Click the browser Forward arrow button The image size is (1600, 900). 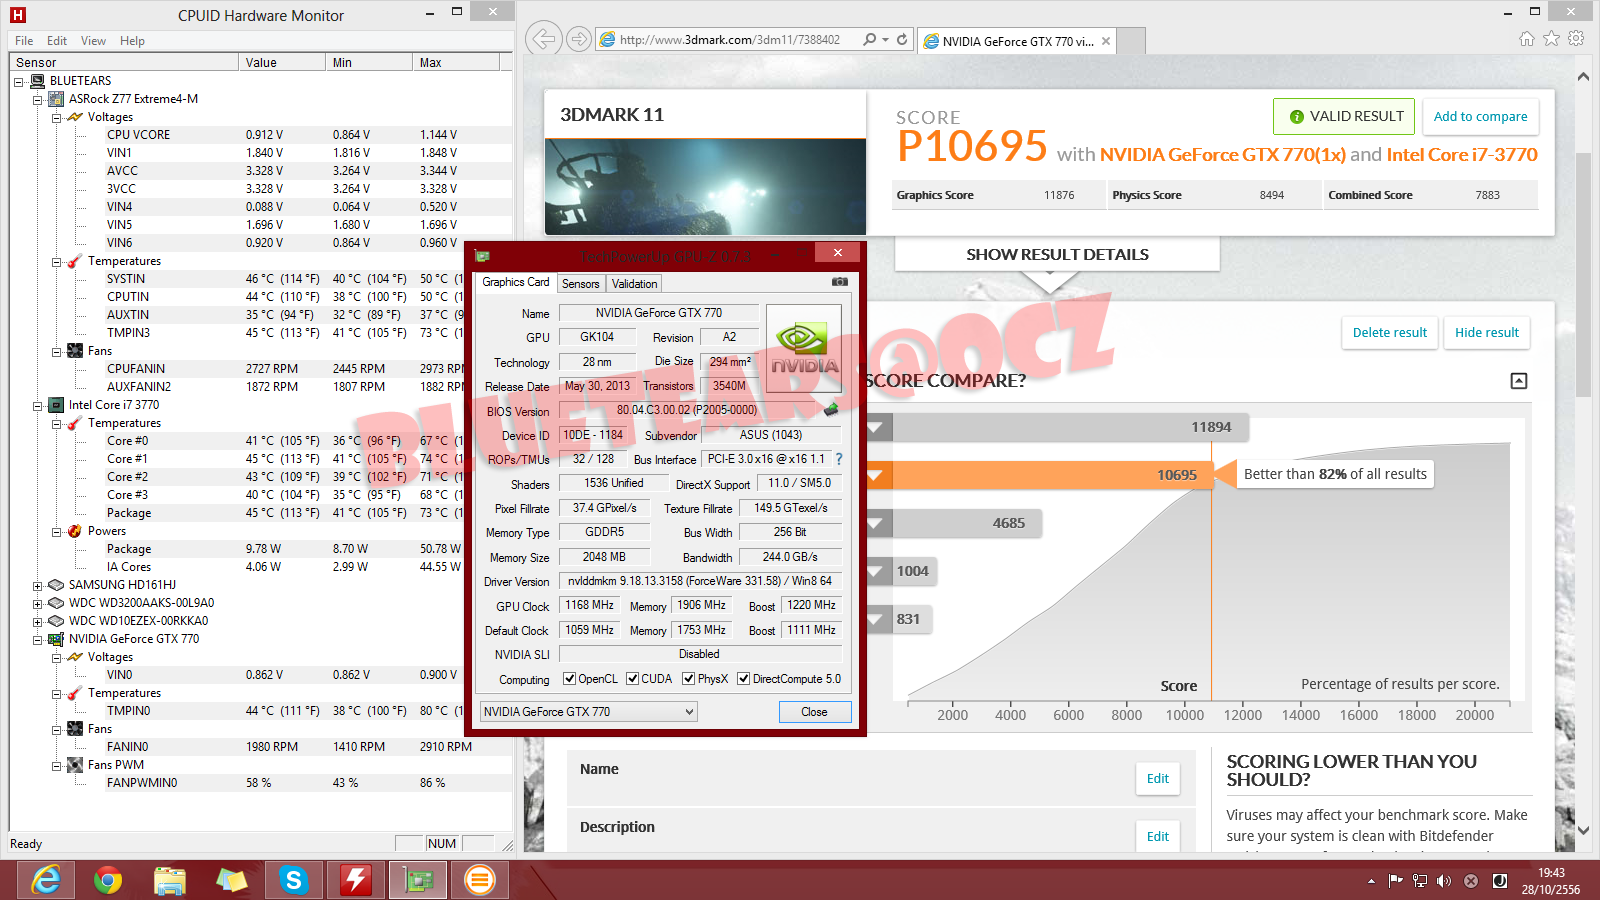578,39
